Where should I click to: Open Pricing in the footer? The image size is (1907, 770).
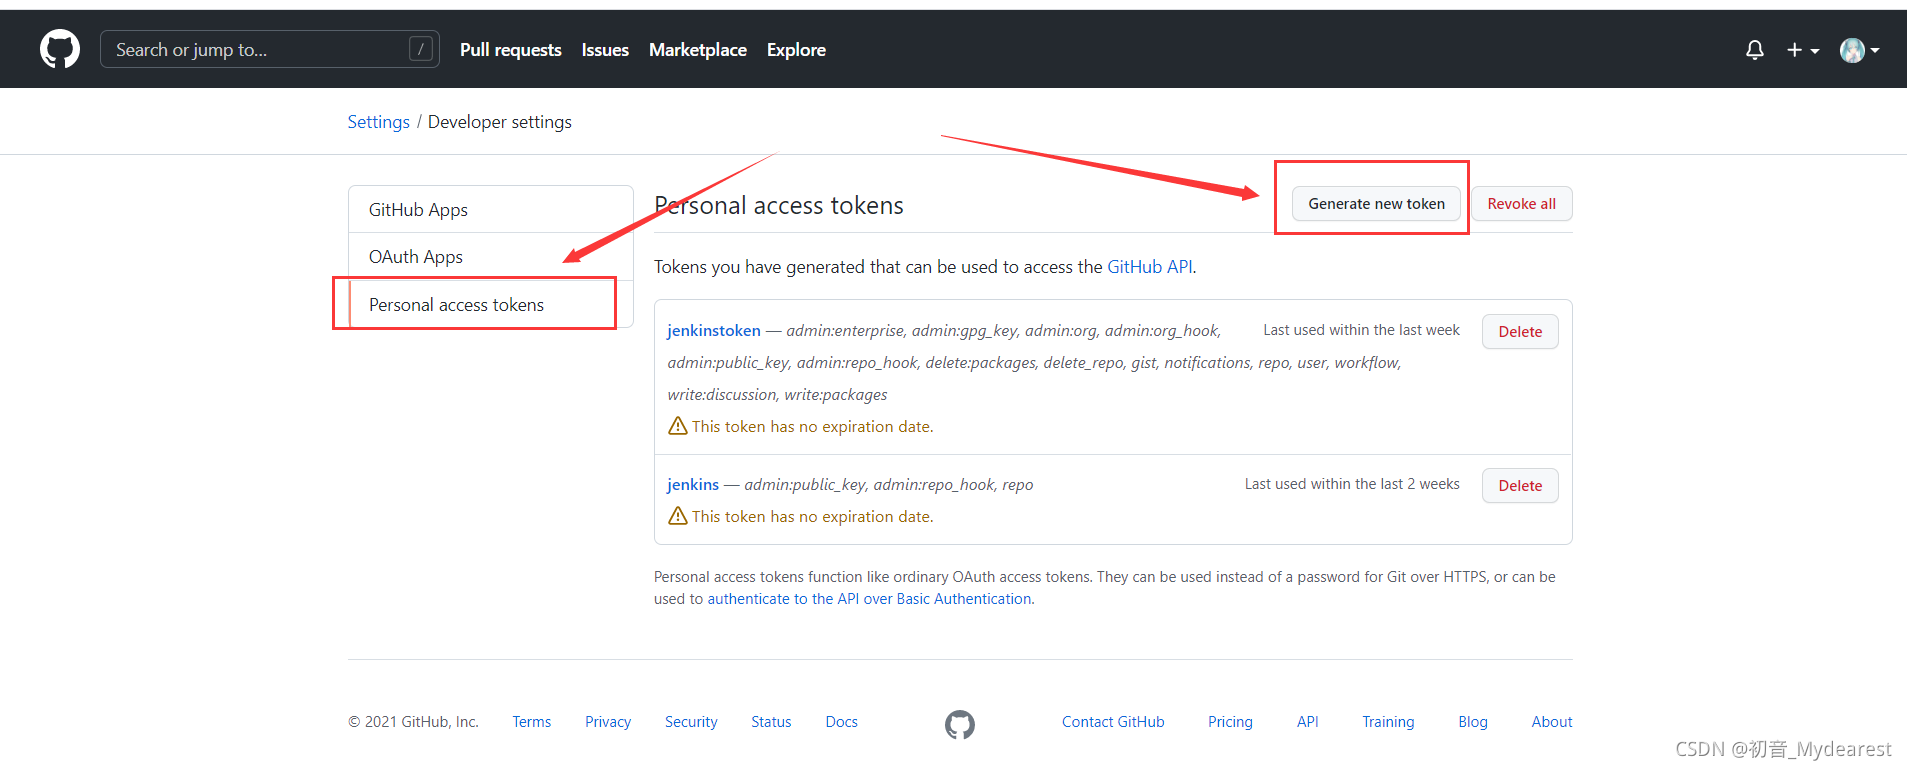coord(1230,722)
